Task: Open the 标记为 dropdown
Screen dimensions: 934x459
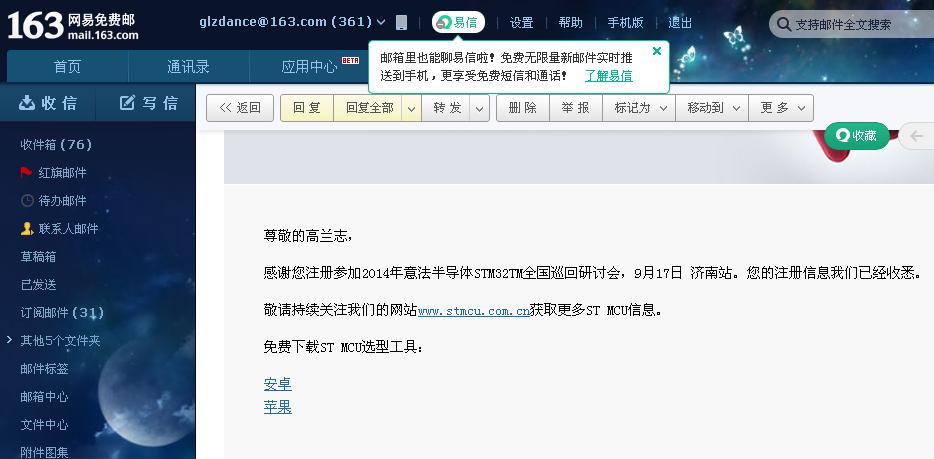Action: point(639,108)
